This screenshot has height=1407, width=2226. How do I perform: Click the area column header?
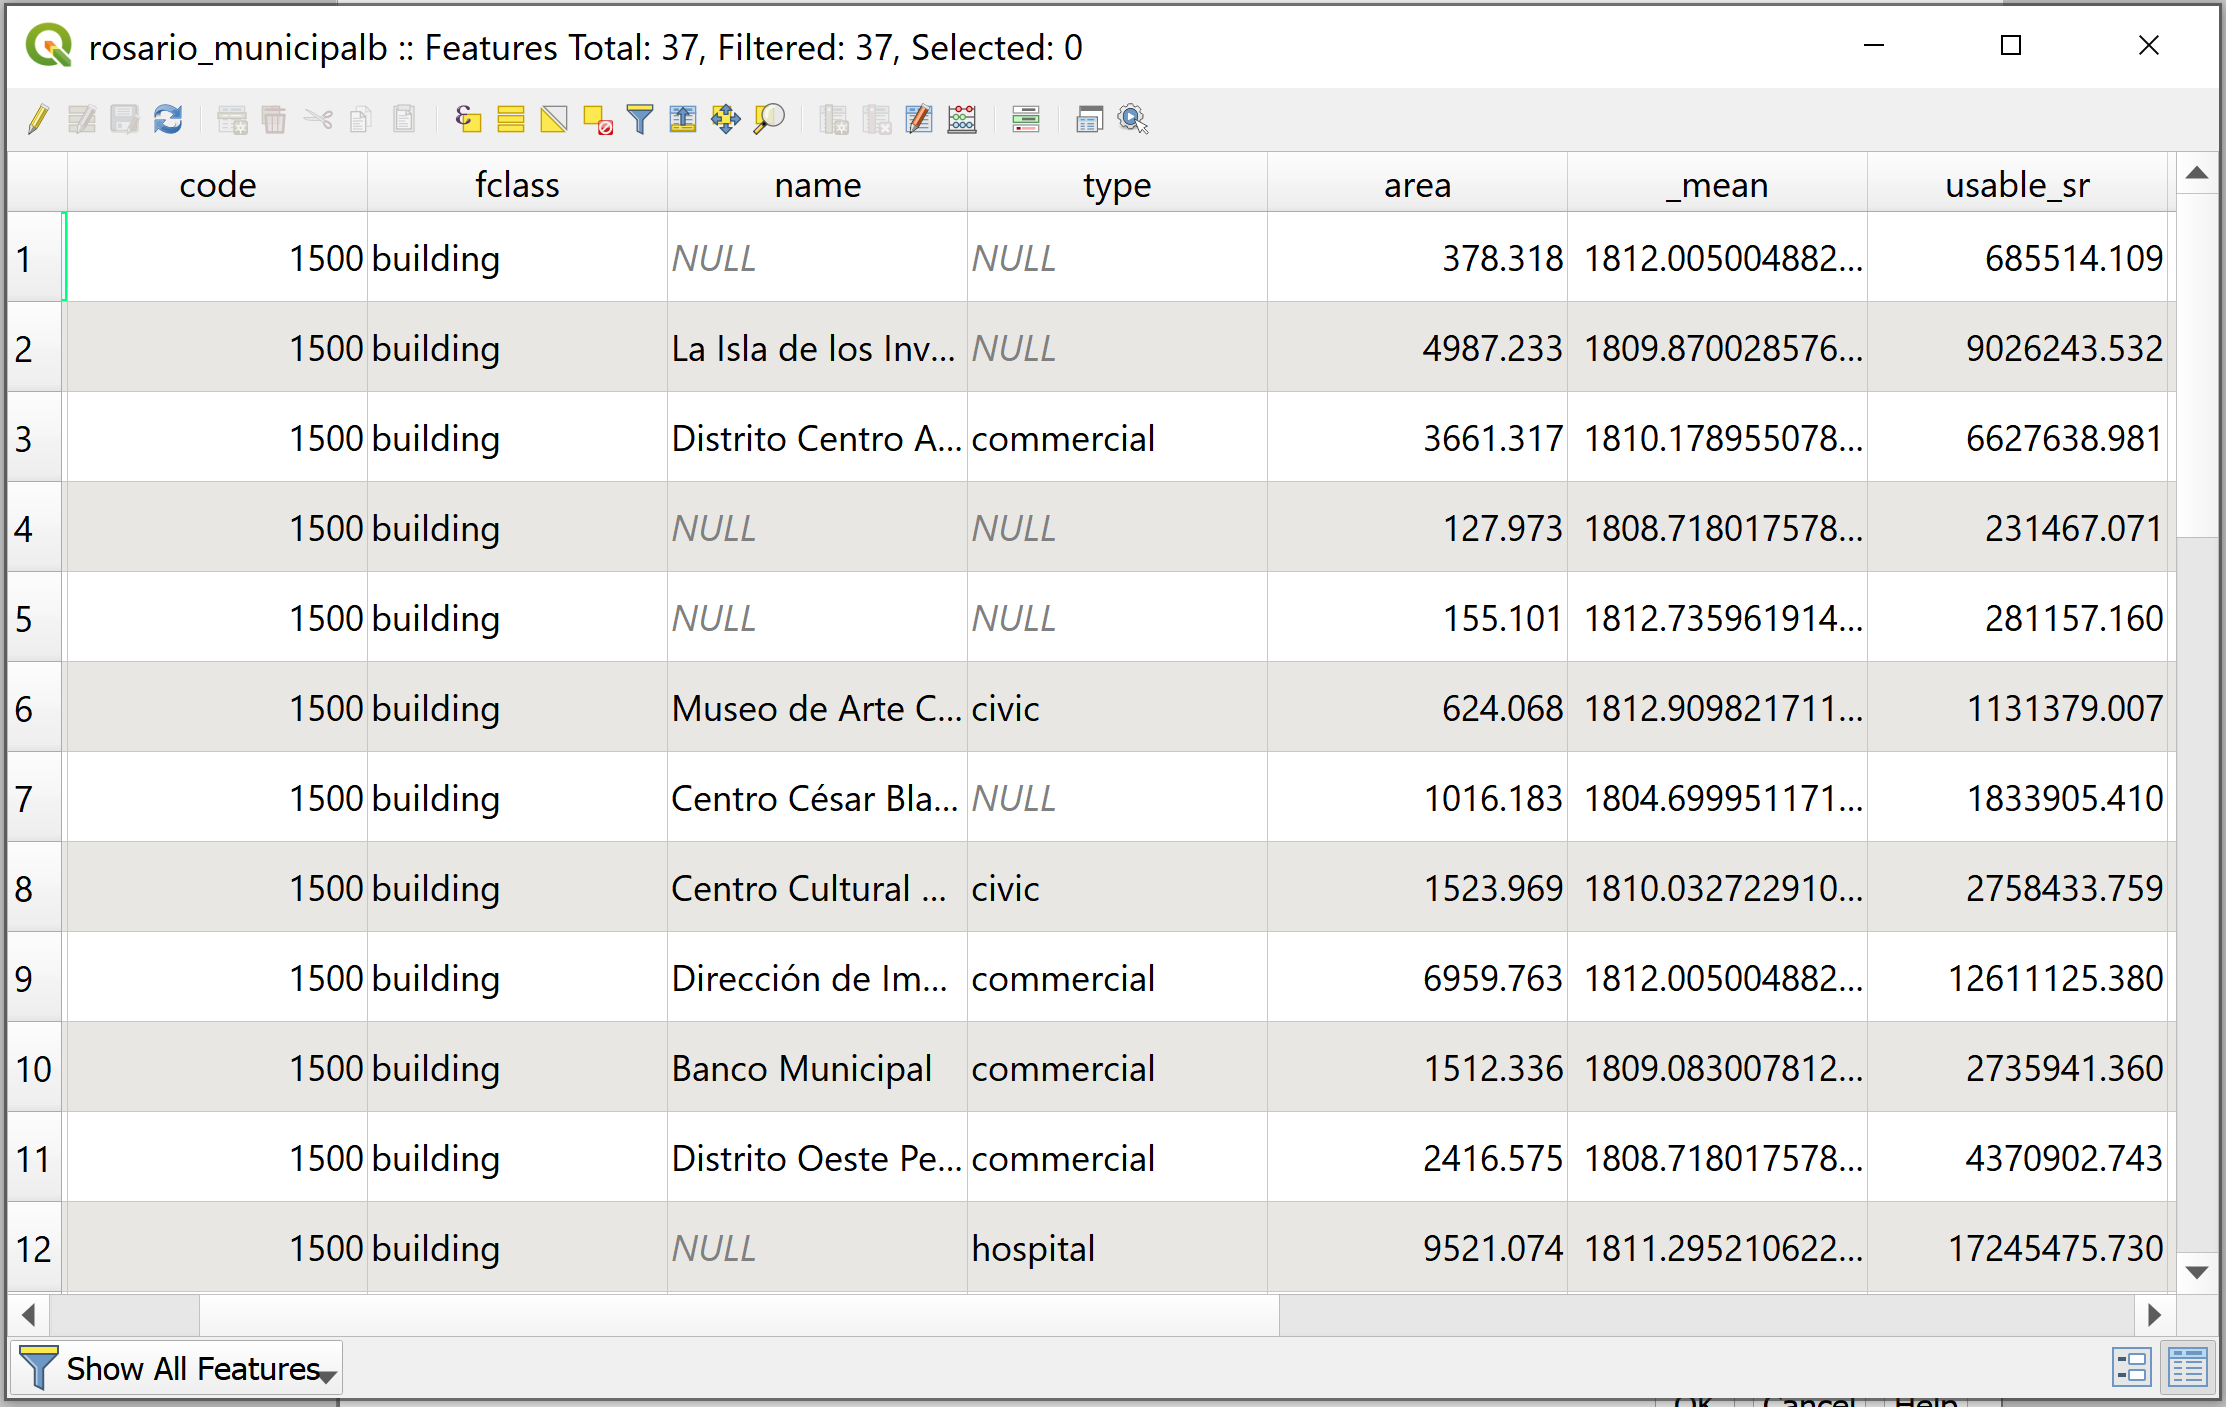click(x=1416, y=185)
